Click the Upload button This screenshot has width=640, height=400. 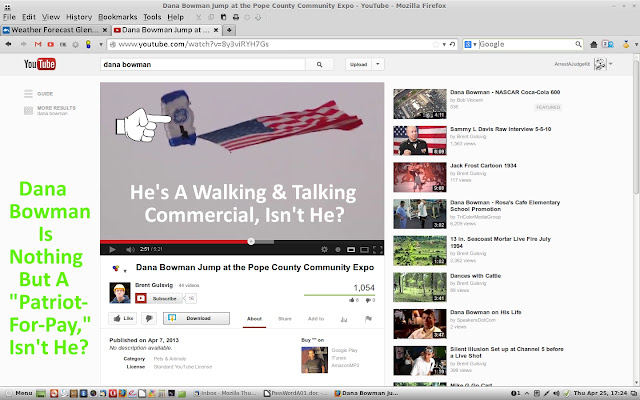358,64
